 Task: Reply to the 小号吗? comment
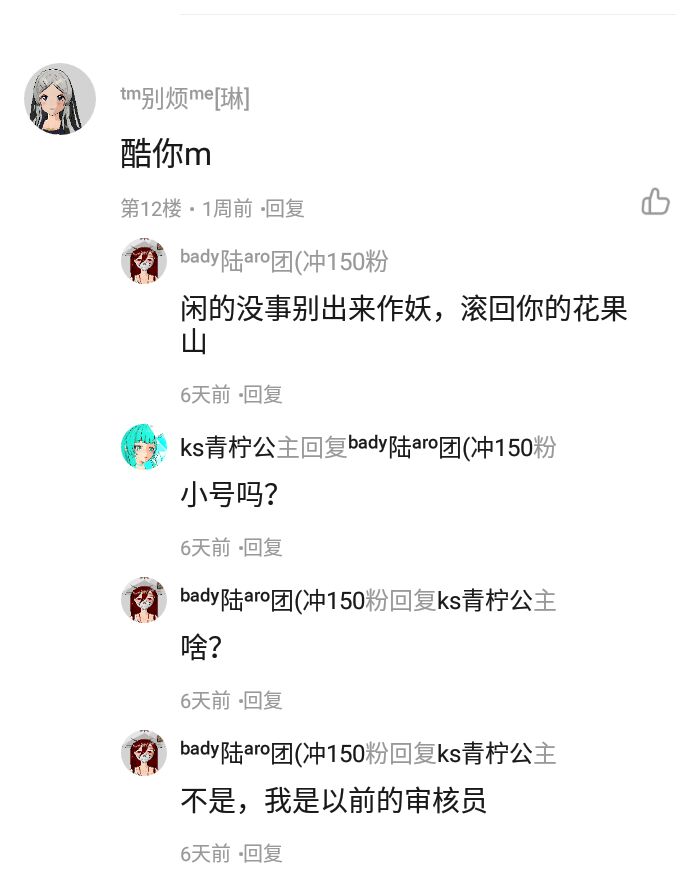263,547
